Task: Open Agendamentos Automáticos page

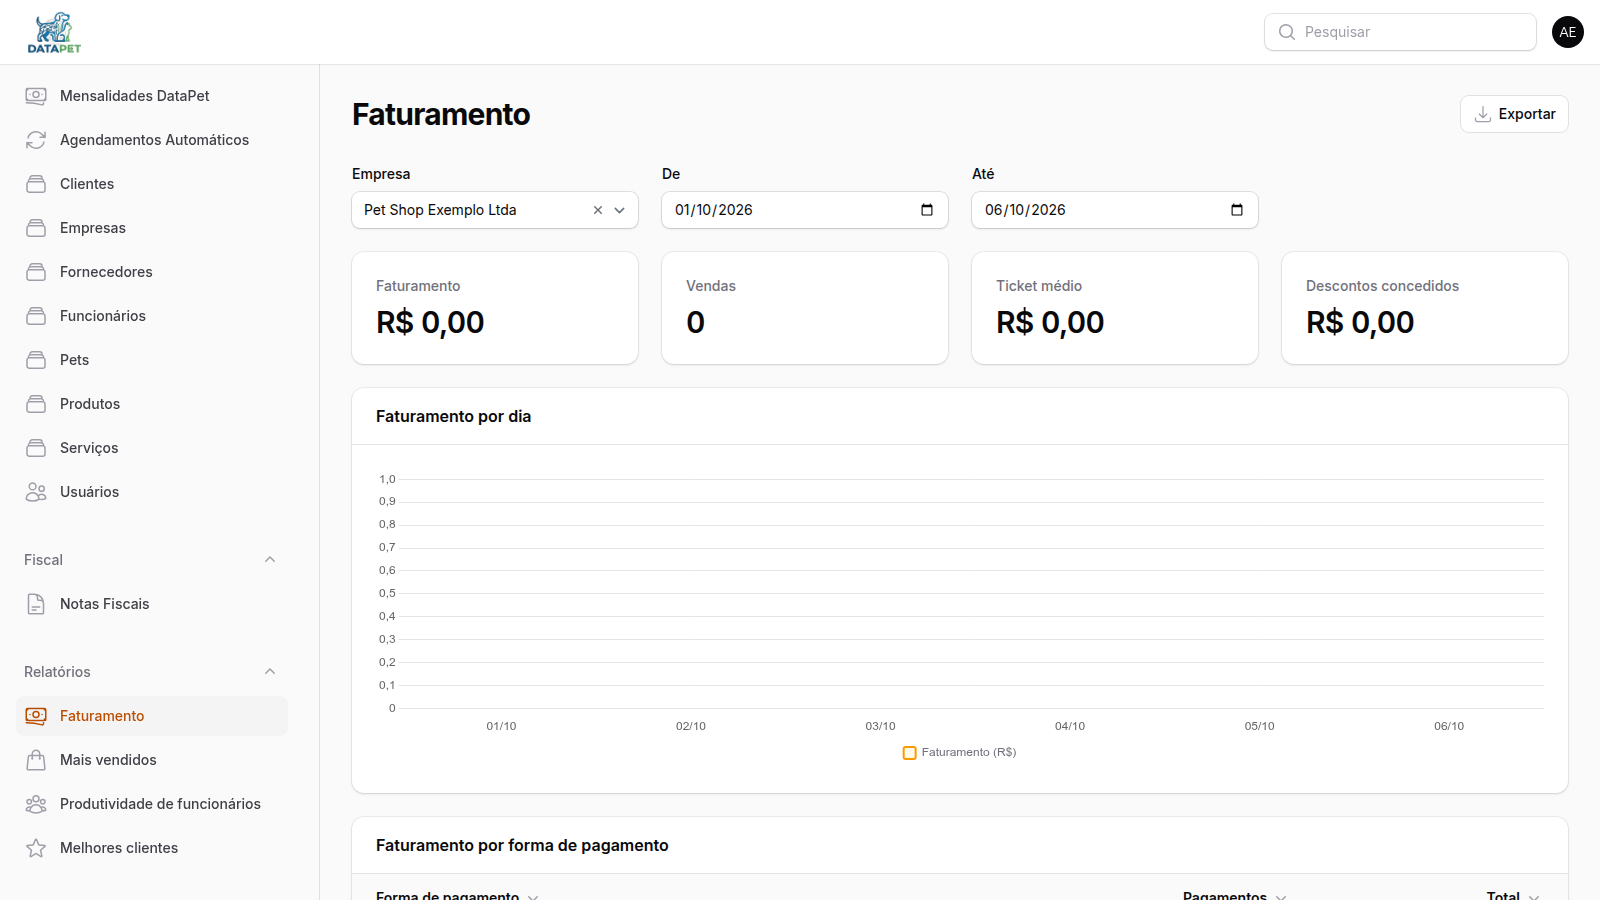Action: point(152,140)
